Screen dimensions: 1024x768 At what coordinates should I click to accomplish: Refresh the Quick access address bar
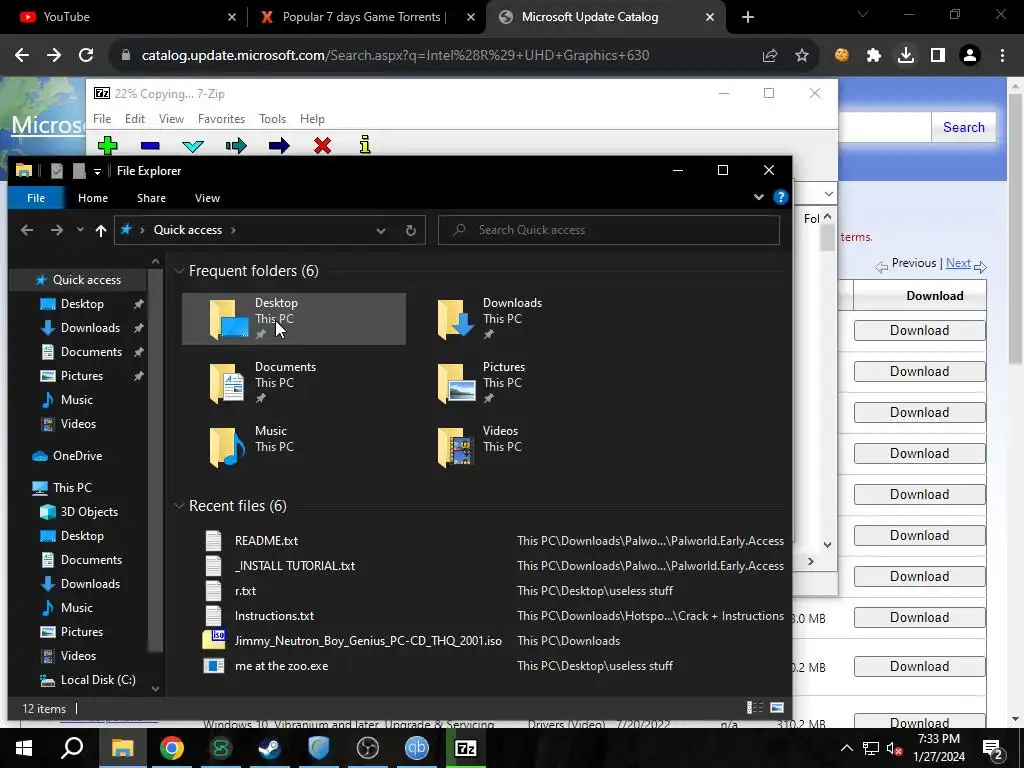(x=411, y=230)
